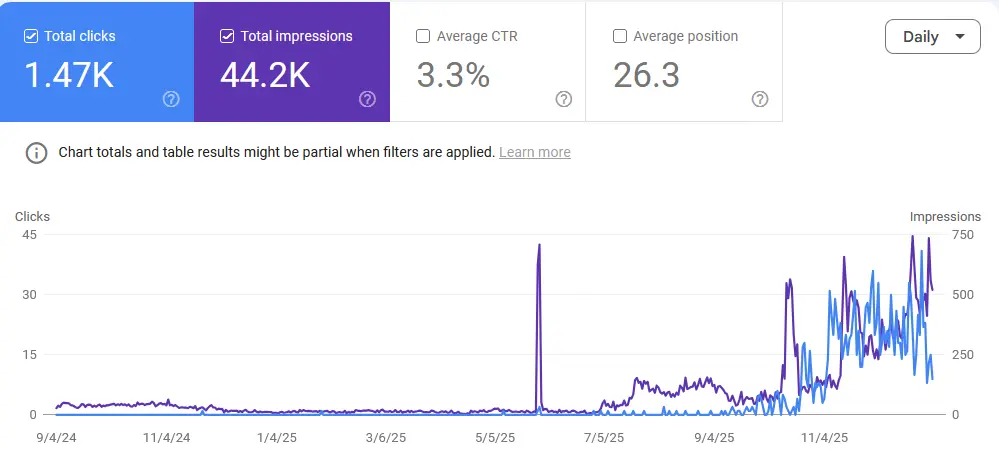Open help icon on Average CTR card

pos(563,99)
